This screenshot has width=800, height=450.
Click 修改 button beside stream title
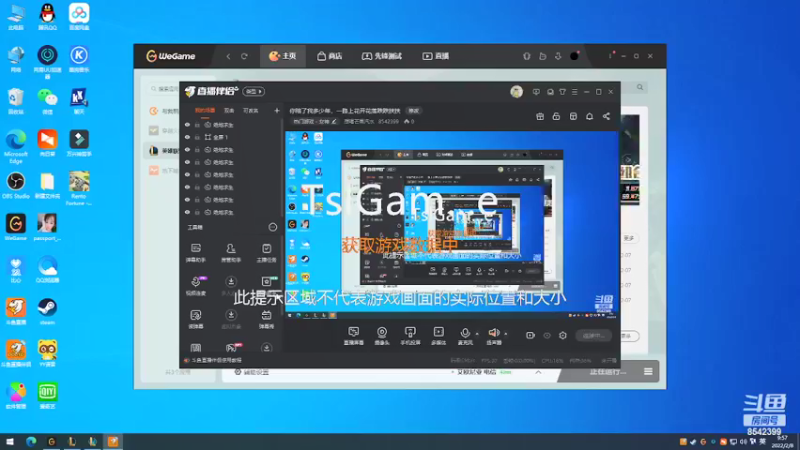click(413, 111)
